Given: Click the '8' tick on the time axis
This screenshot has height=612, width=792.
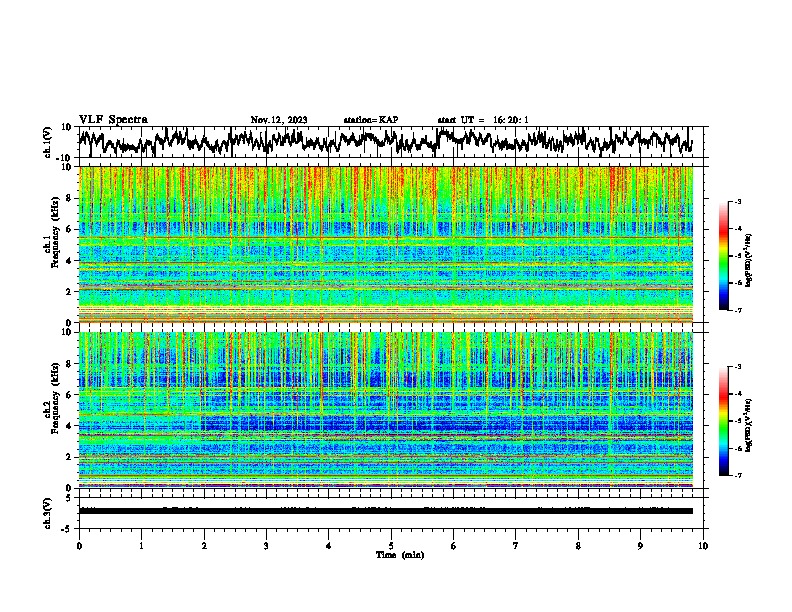Looking at the screenshot, I should click(578, 546).
